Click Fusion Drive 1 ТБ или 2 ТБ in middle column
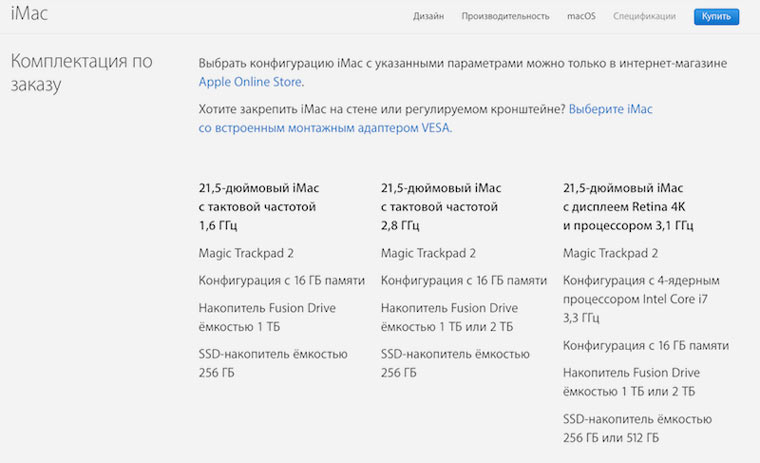Image resolution: width=760 pixels, height=463 pixels. [449, 317]
